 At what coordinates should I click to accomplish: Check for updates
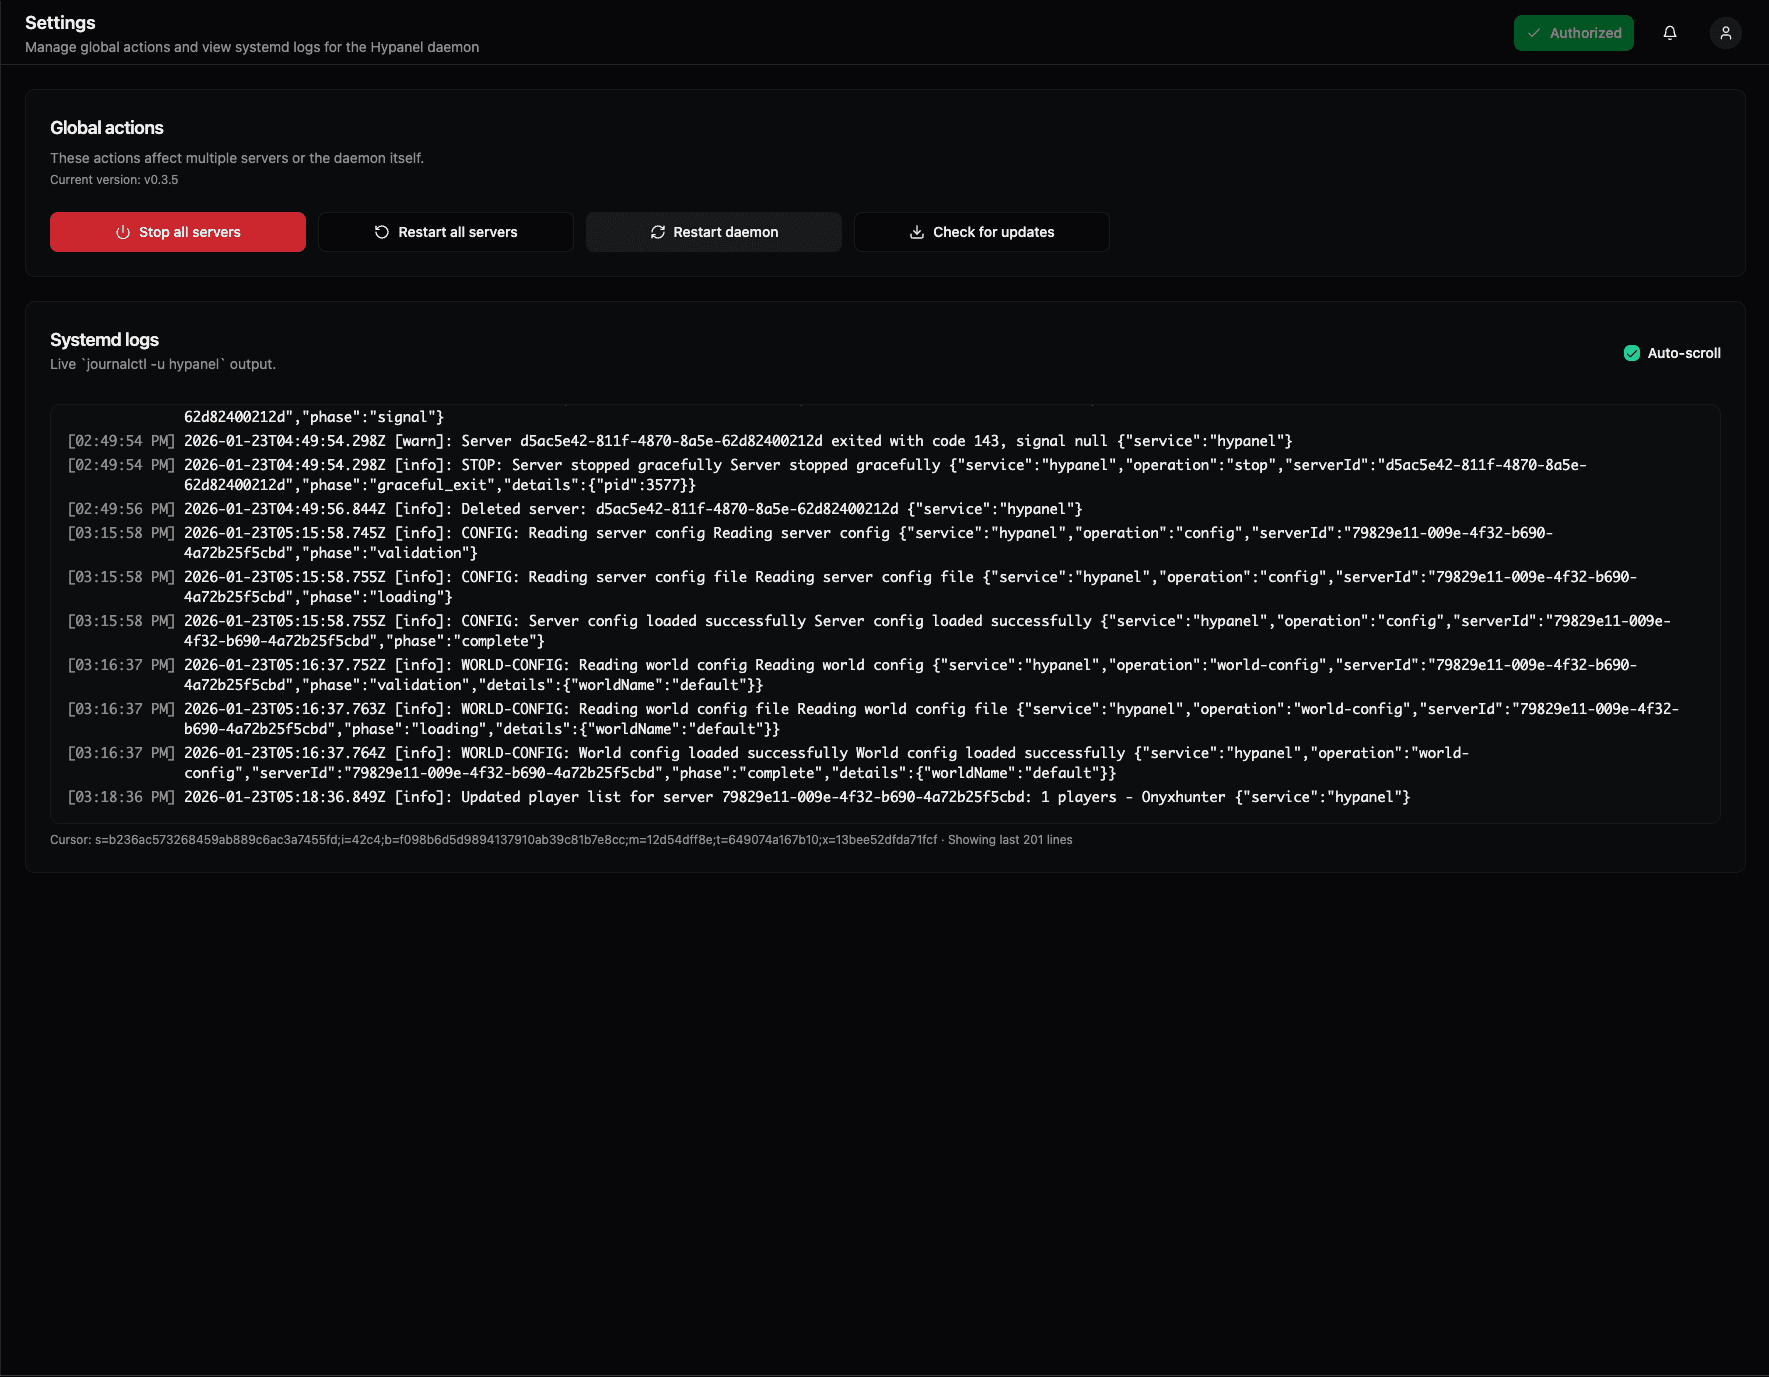click(981, 232)
